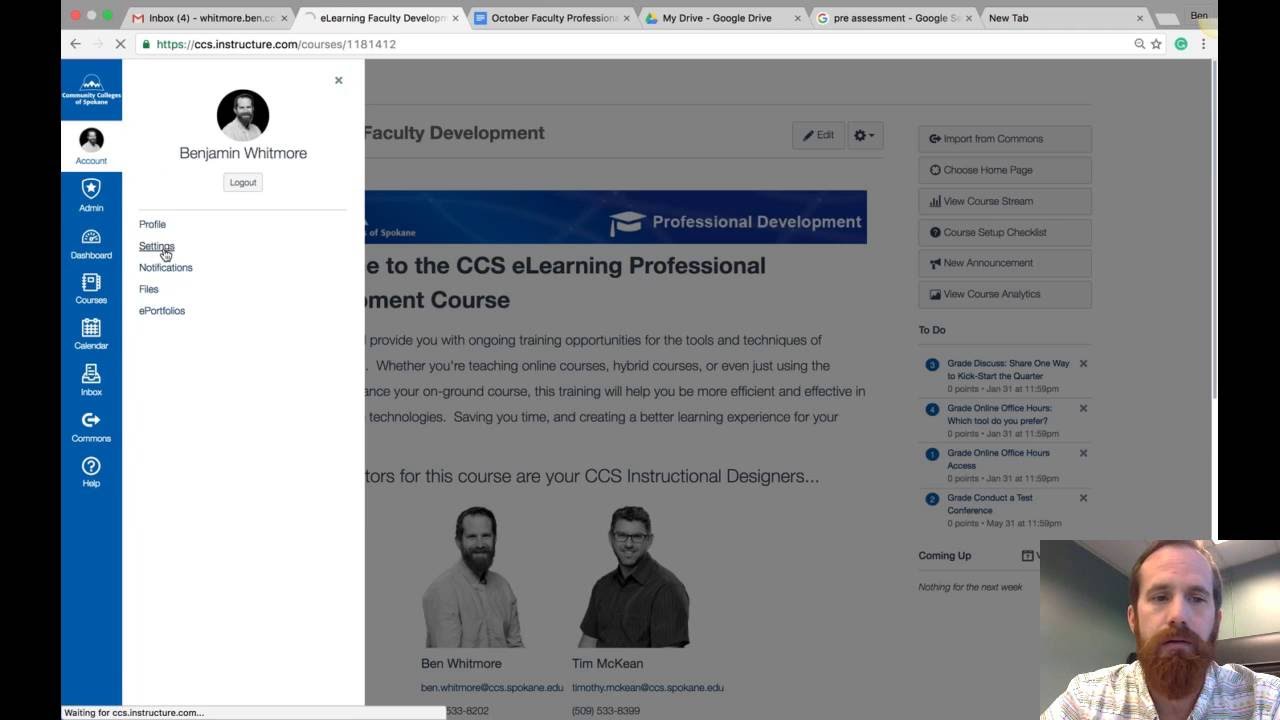Click the Edit button on the home page
This screenshot has height=720, width=1280.
coord(818,135)
